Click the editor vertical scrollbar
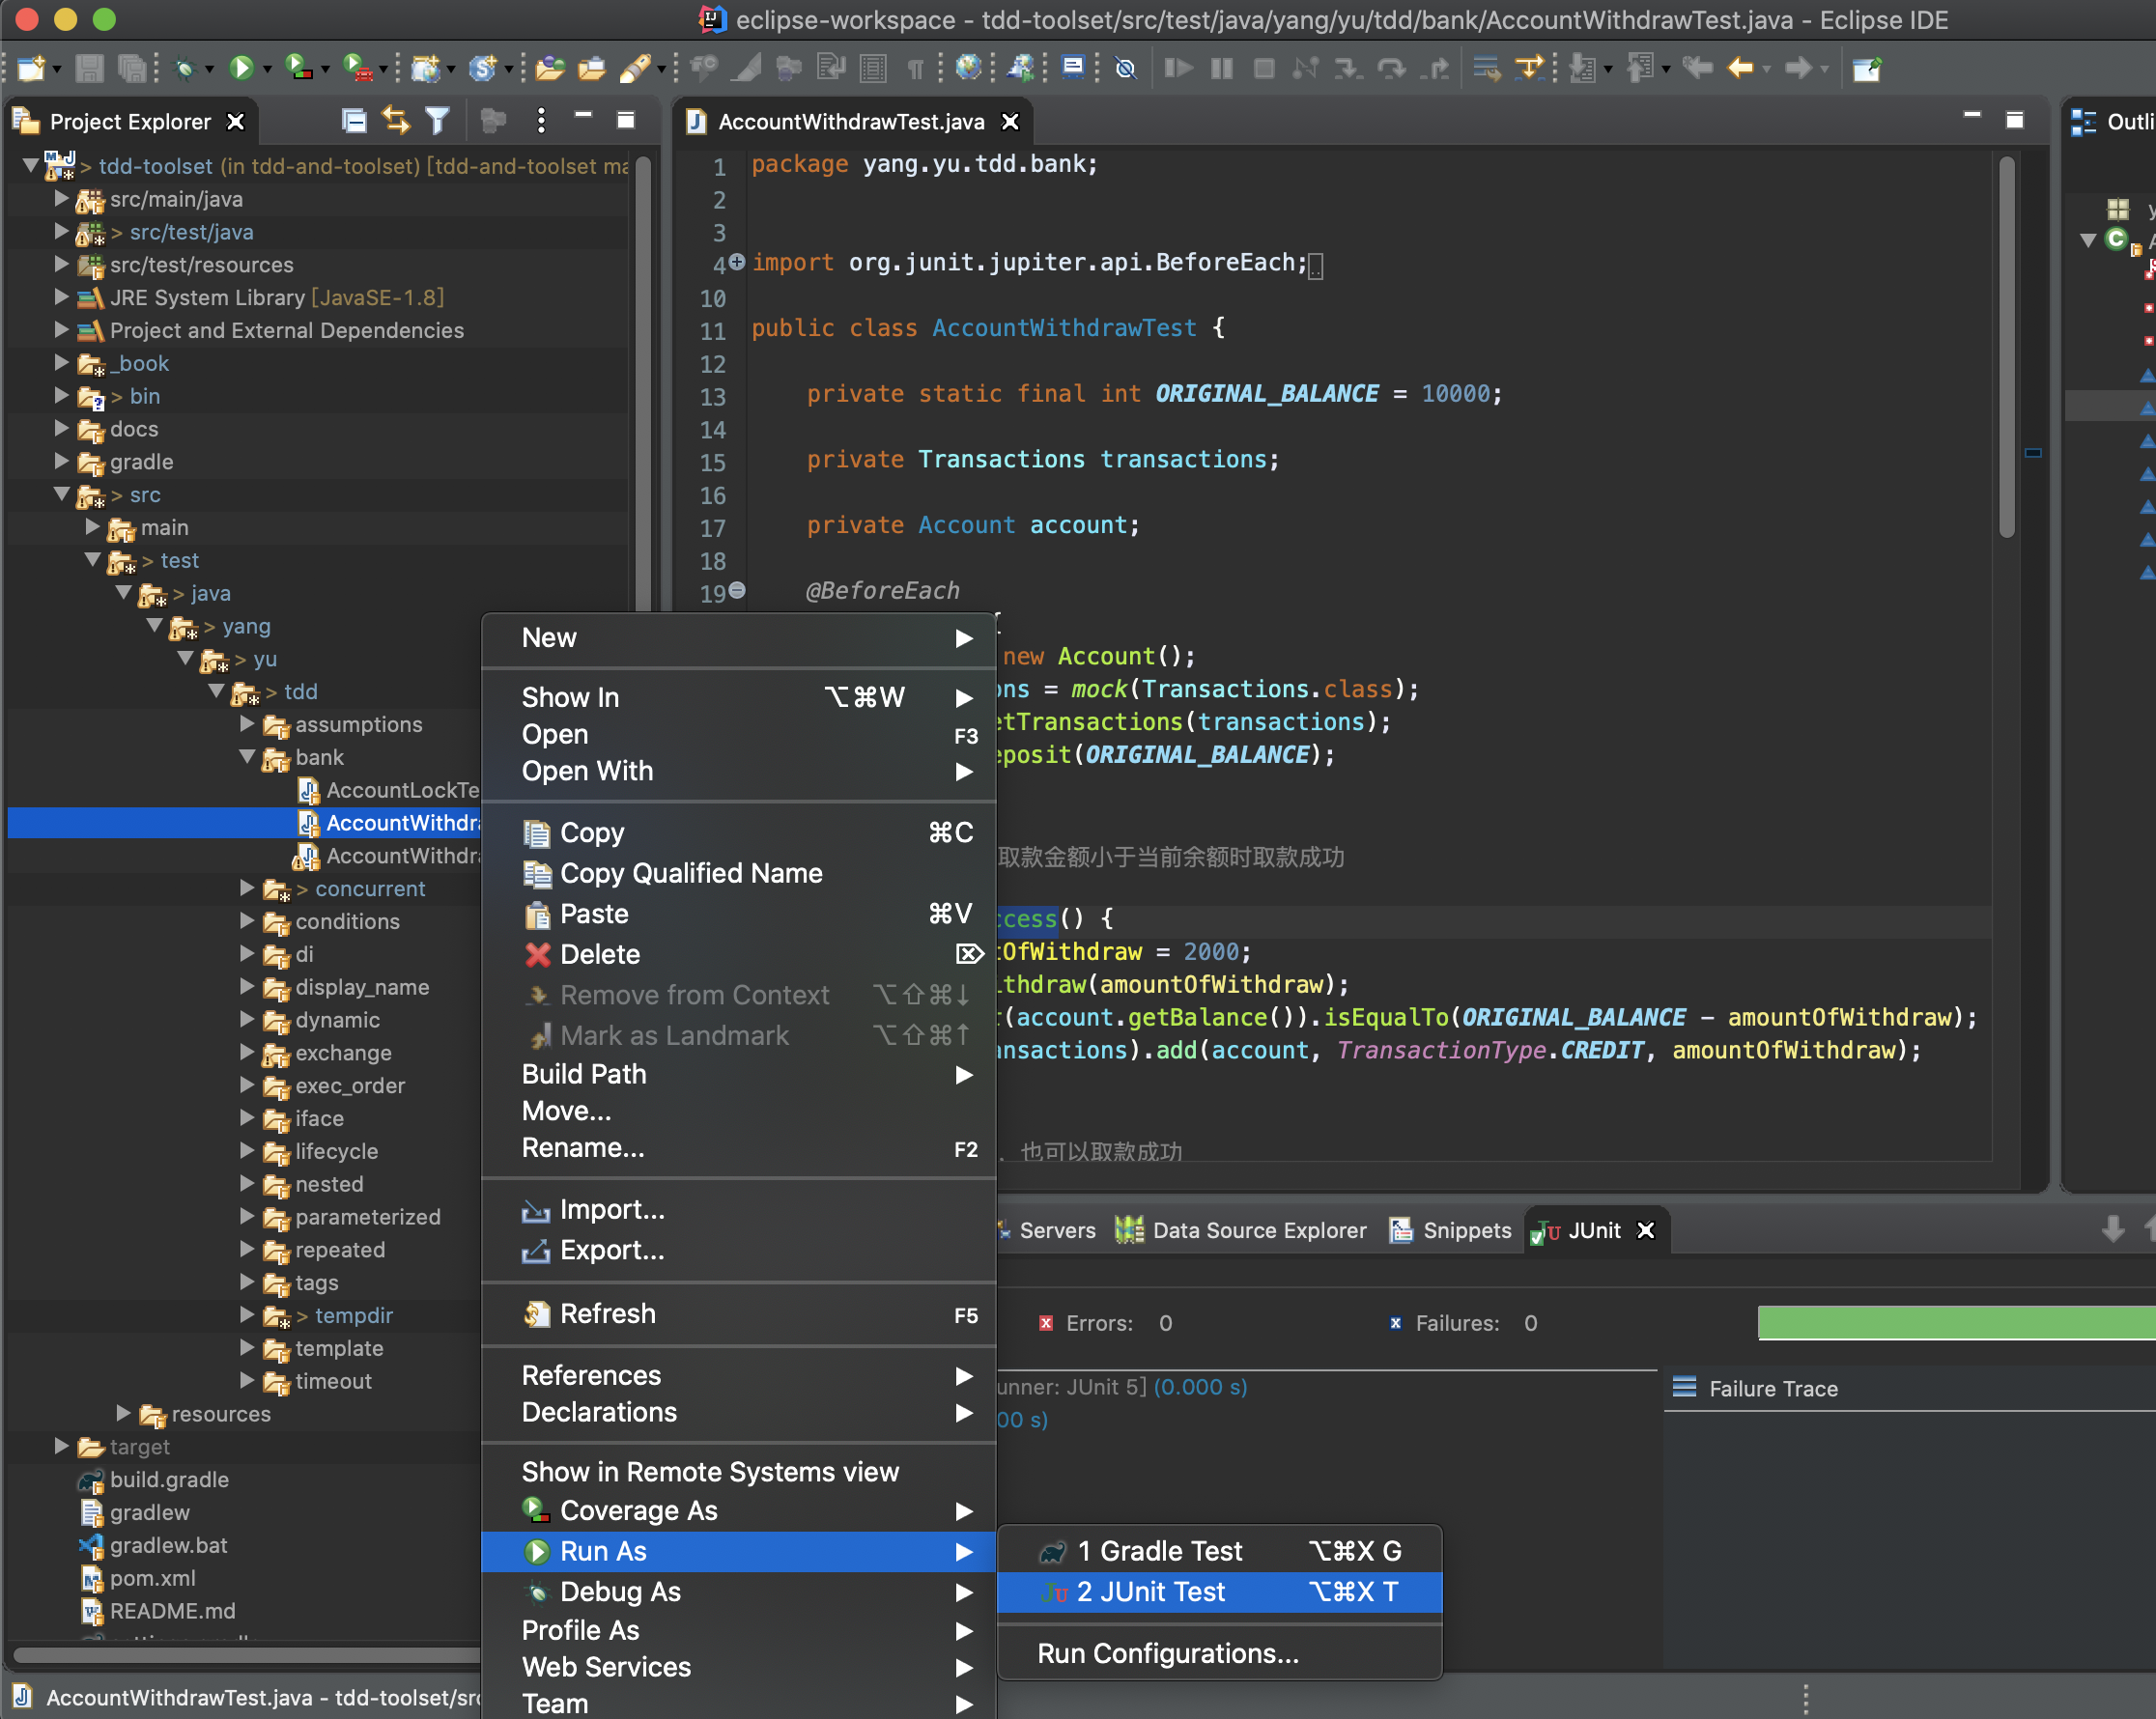 coord(2007,345)
